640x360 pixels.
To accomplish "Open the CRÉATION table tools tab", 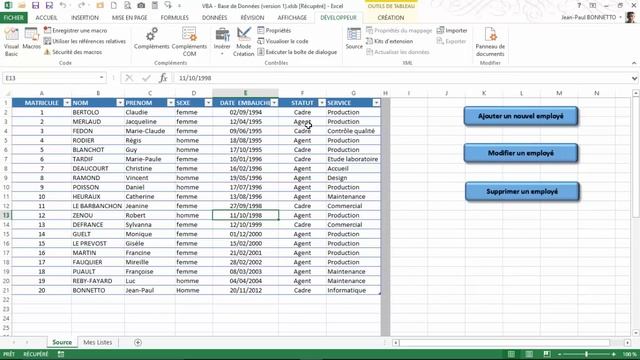I will 391,18.
